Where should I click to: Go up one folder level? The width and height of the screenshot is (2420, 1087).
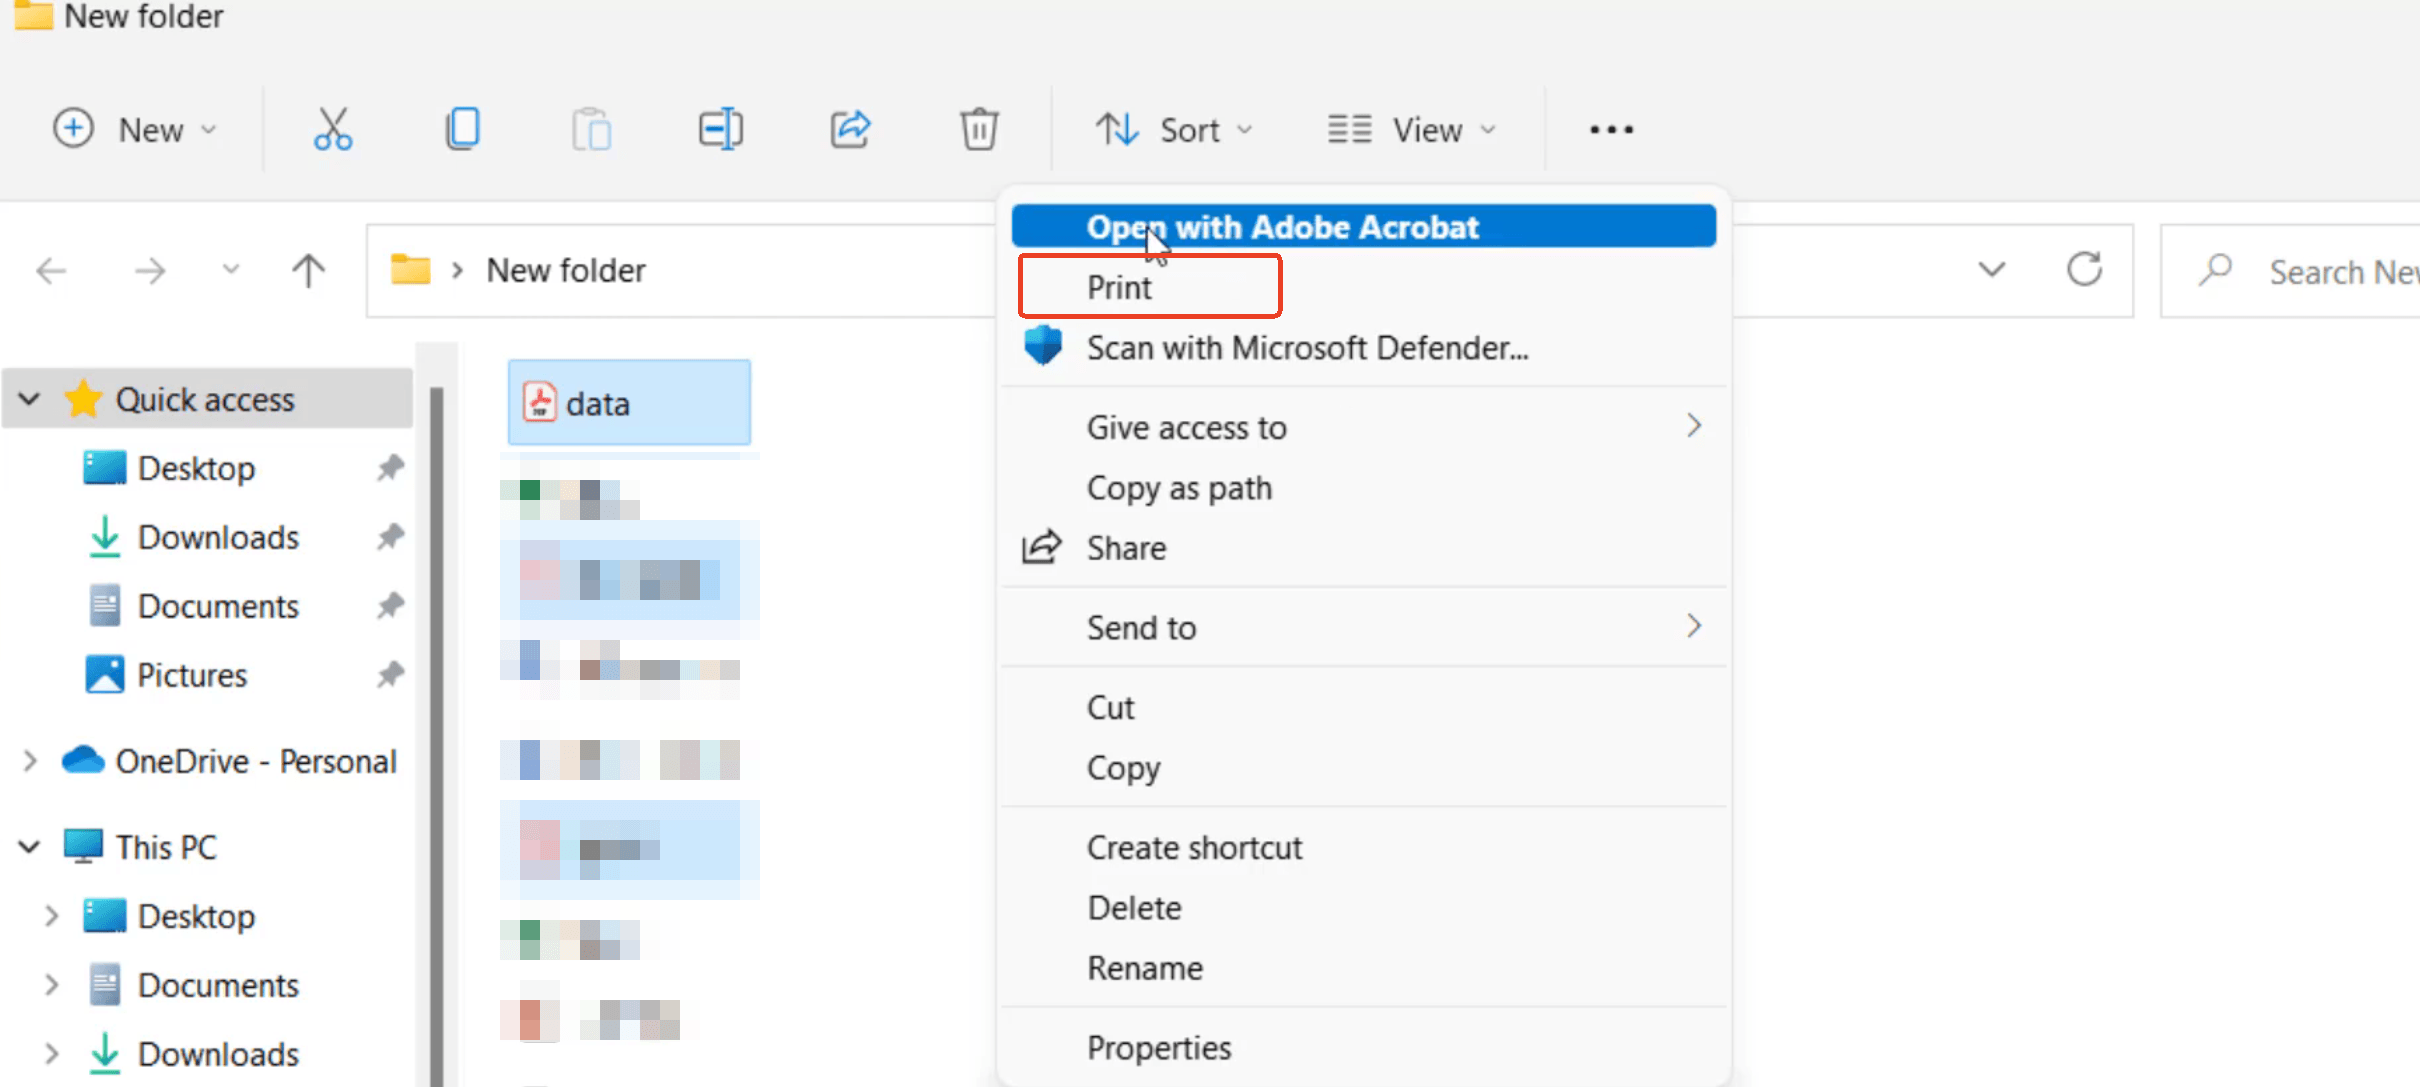pyautogui.click(x=308, y=270)
